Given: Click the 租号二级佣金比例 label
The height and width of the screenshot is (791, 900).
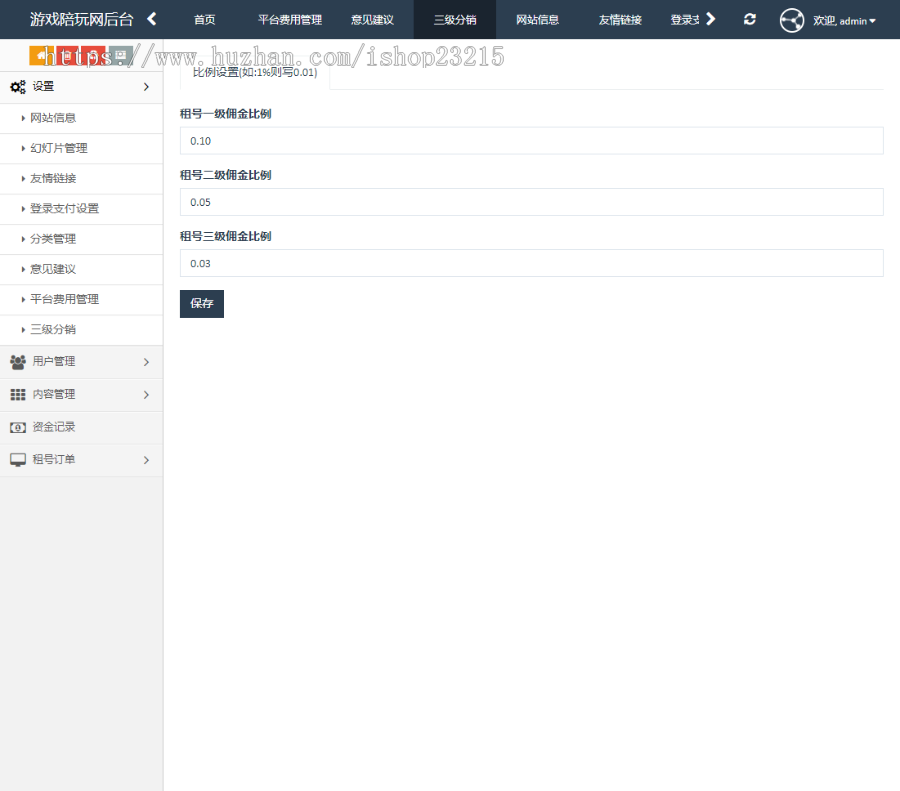Looking at the screenshot, I should point(226,175).
